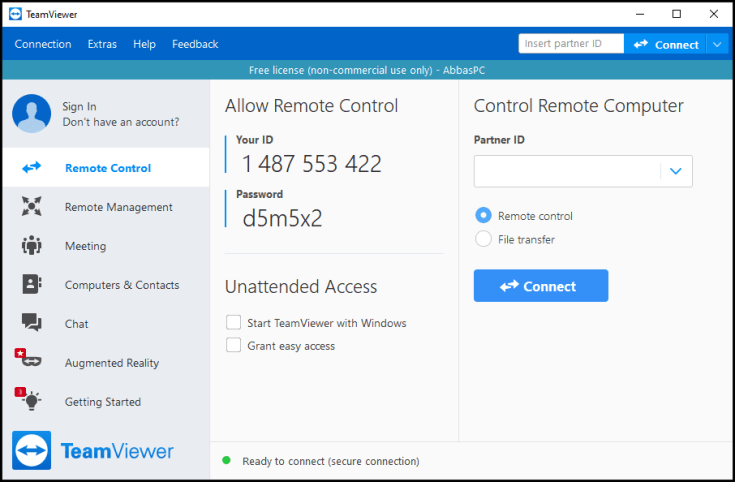Image resolution: width=735 pixels, height=482 pixels.
Task: Minimize the TeamViewer window
Action: 640,14
